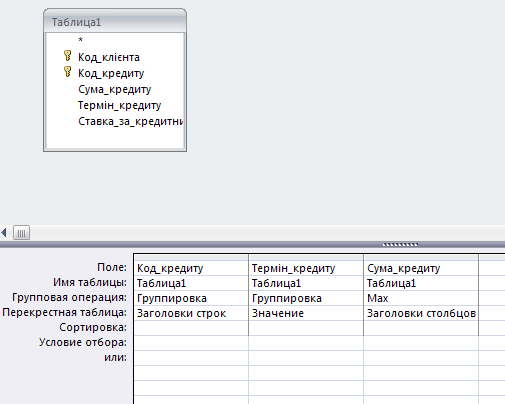Image resolution: width=505 pixels, height=404 pixels.
Task: Open the Поле cell containing Код_кредиту
Action: (191, 268)
